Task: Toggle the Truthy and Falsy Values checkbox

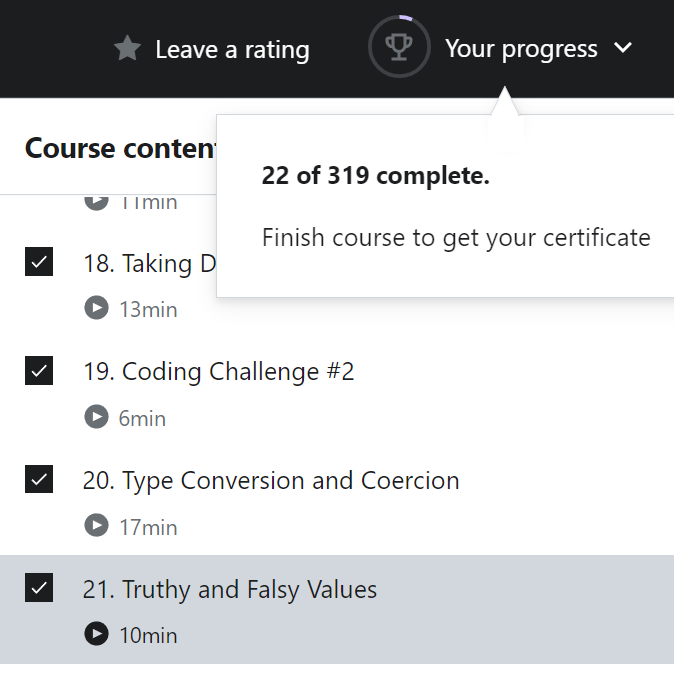Action: 39,588
